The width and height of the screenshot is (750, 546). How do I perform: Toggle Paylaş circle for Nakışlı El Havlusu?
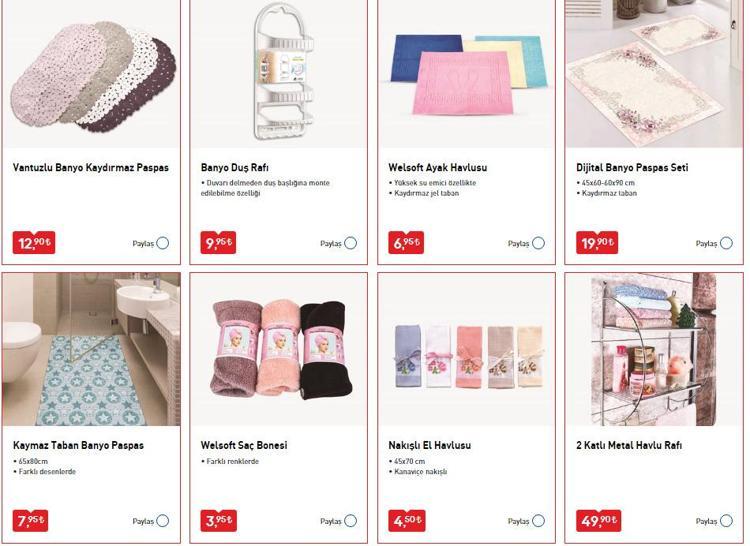(x=539, y=521)
